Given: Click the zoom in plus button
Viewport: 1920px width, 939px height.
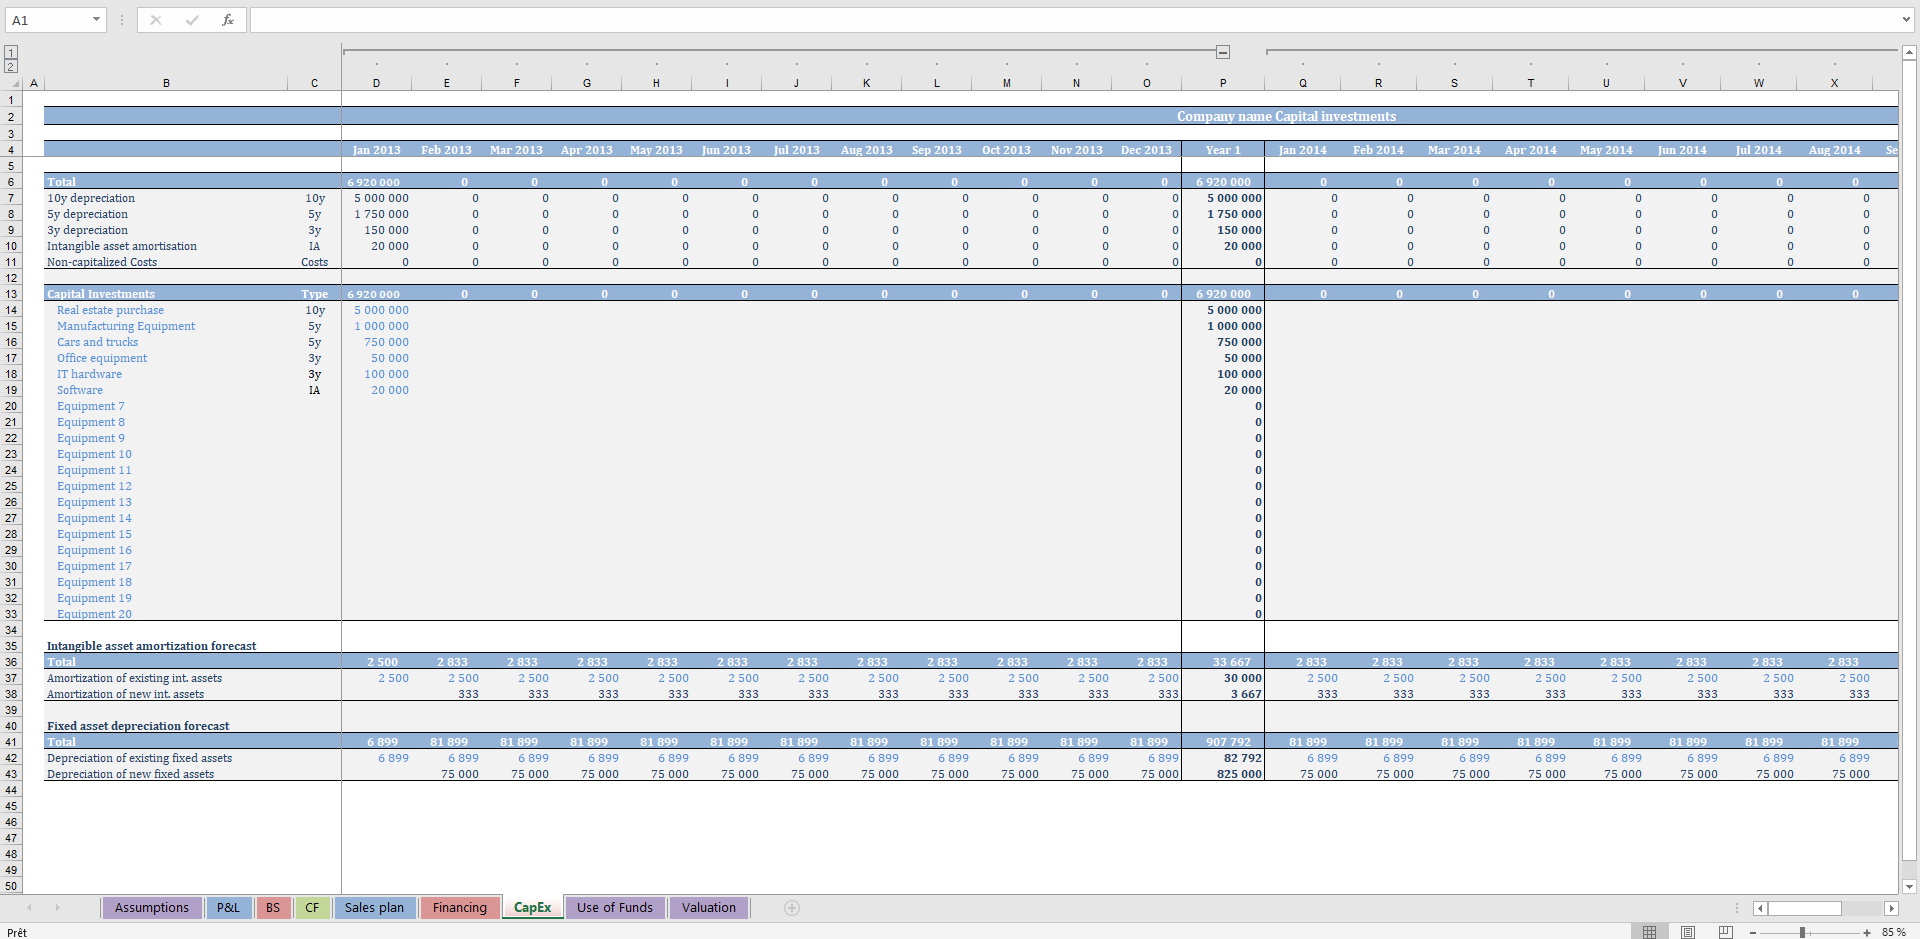Looking at the screenshot, I should click(1867, 932).
